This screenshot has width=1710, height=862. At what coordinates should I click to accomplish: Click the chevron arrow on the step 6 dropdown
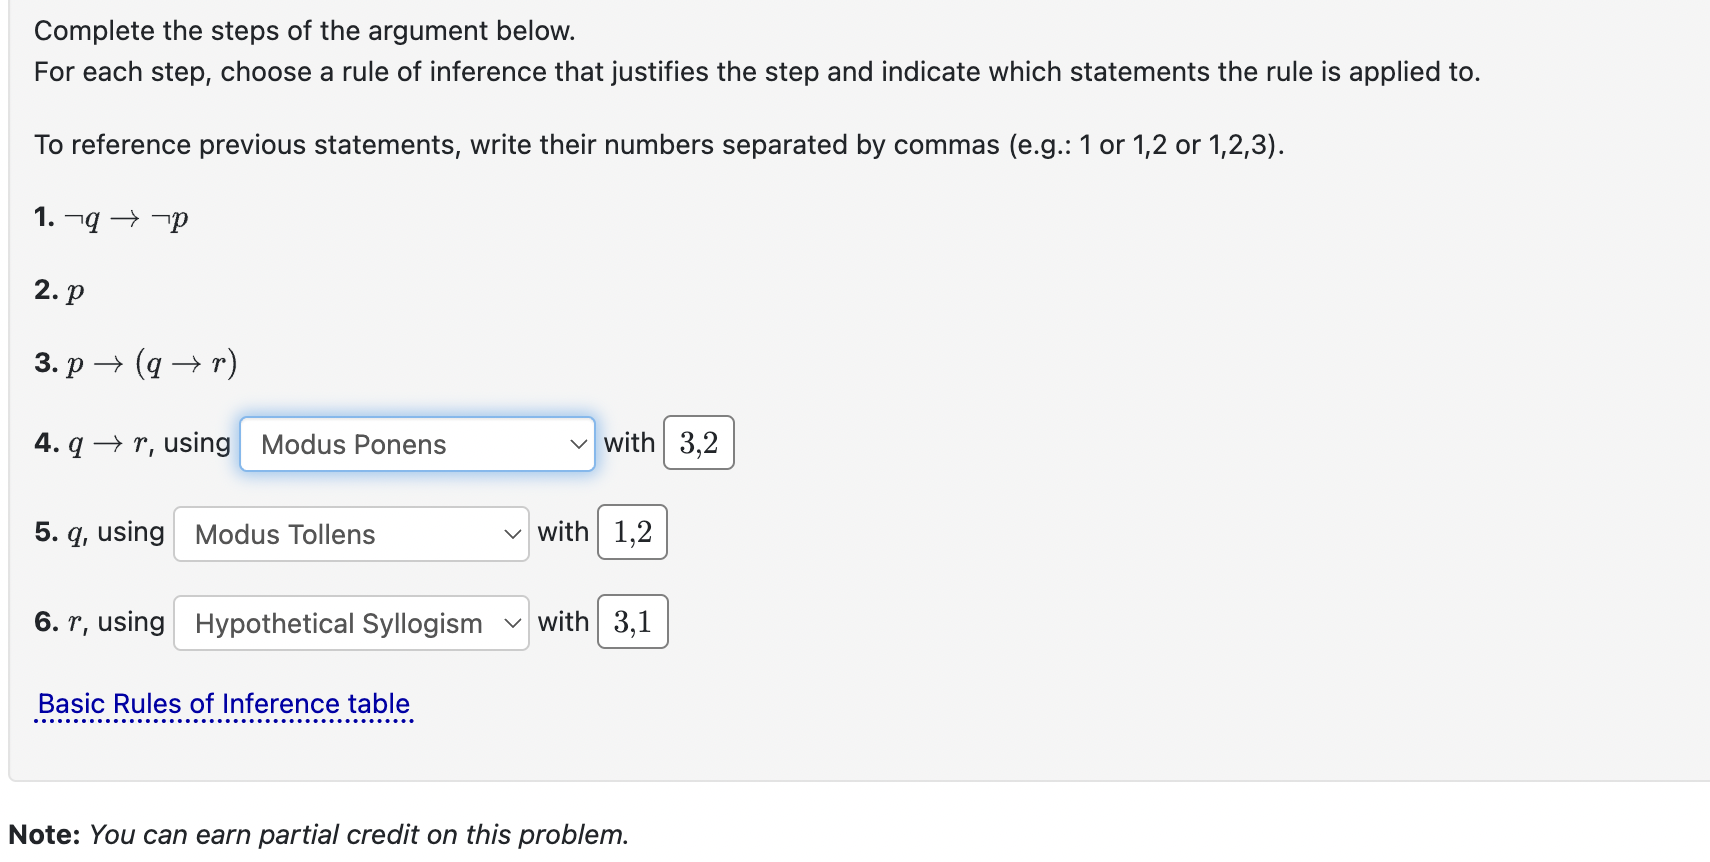coord(511,622)
